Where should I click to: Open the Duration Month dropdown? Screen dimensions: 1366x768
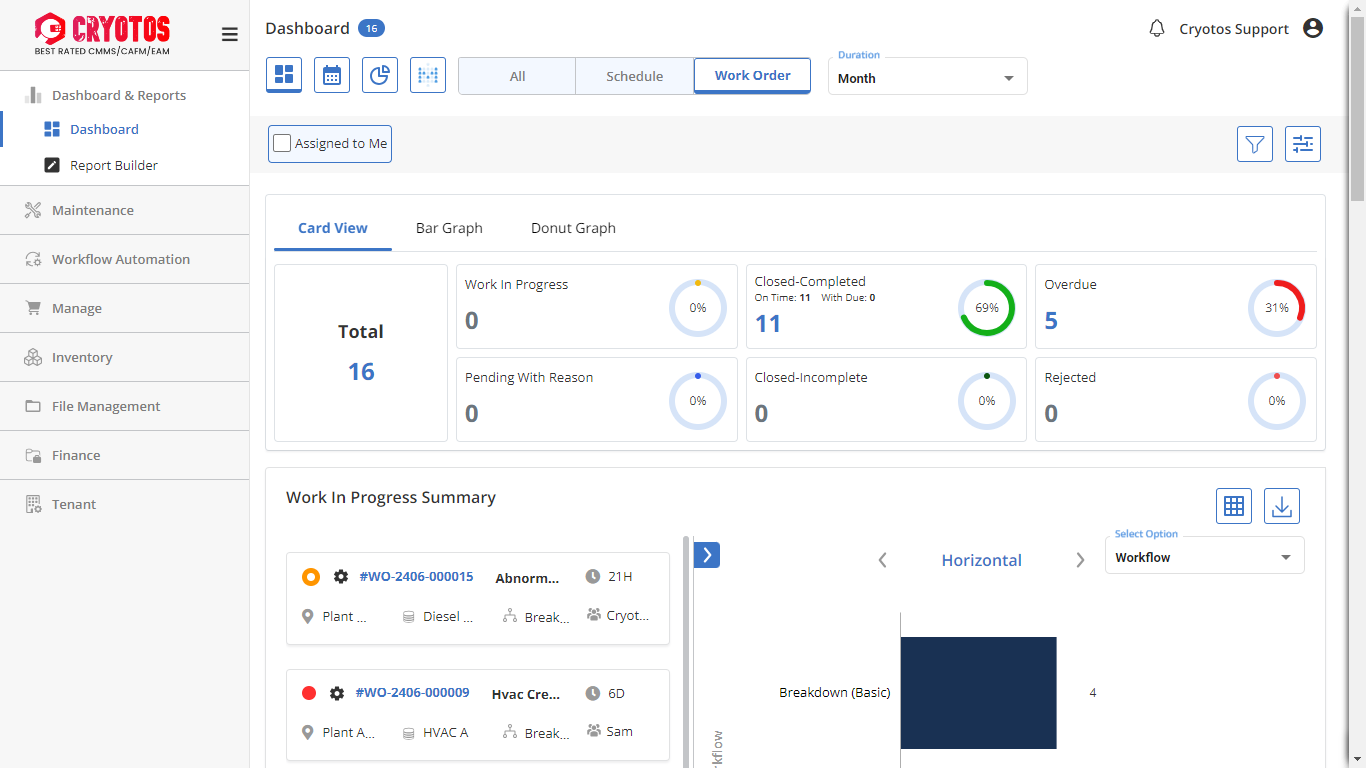pos(927,78)
